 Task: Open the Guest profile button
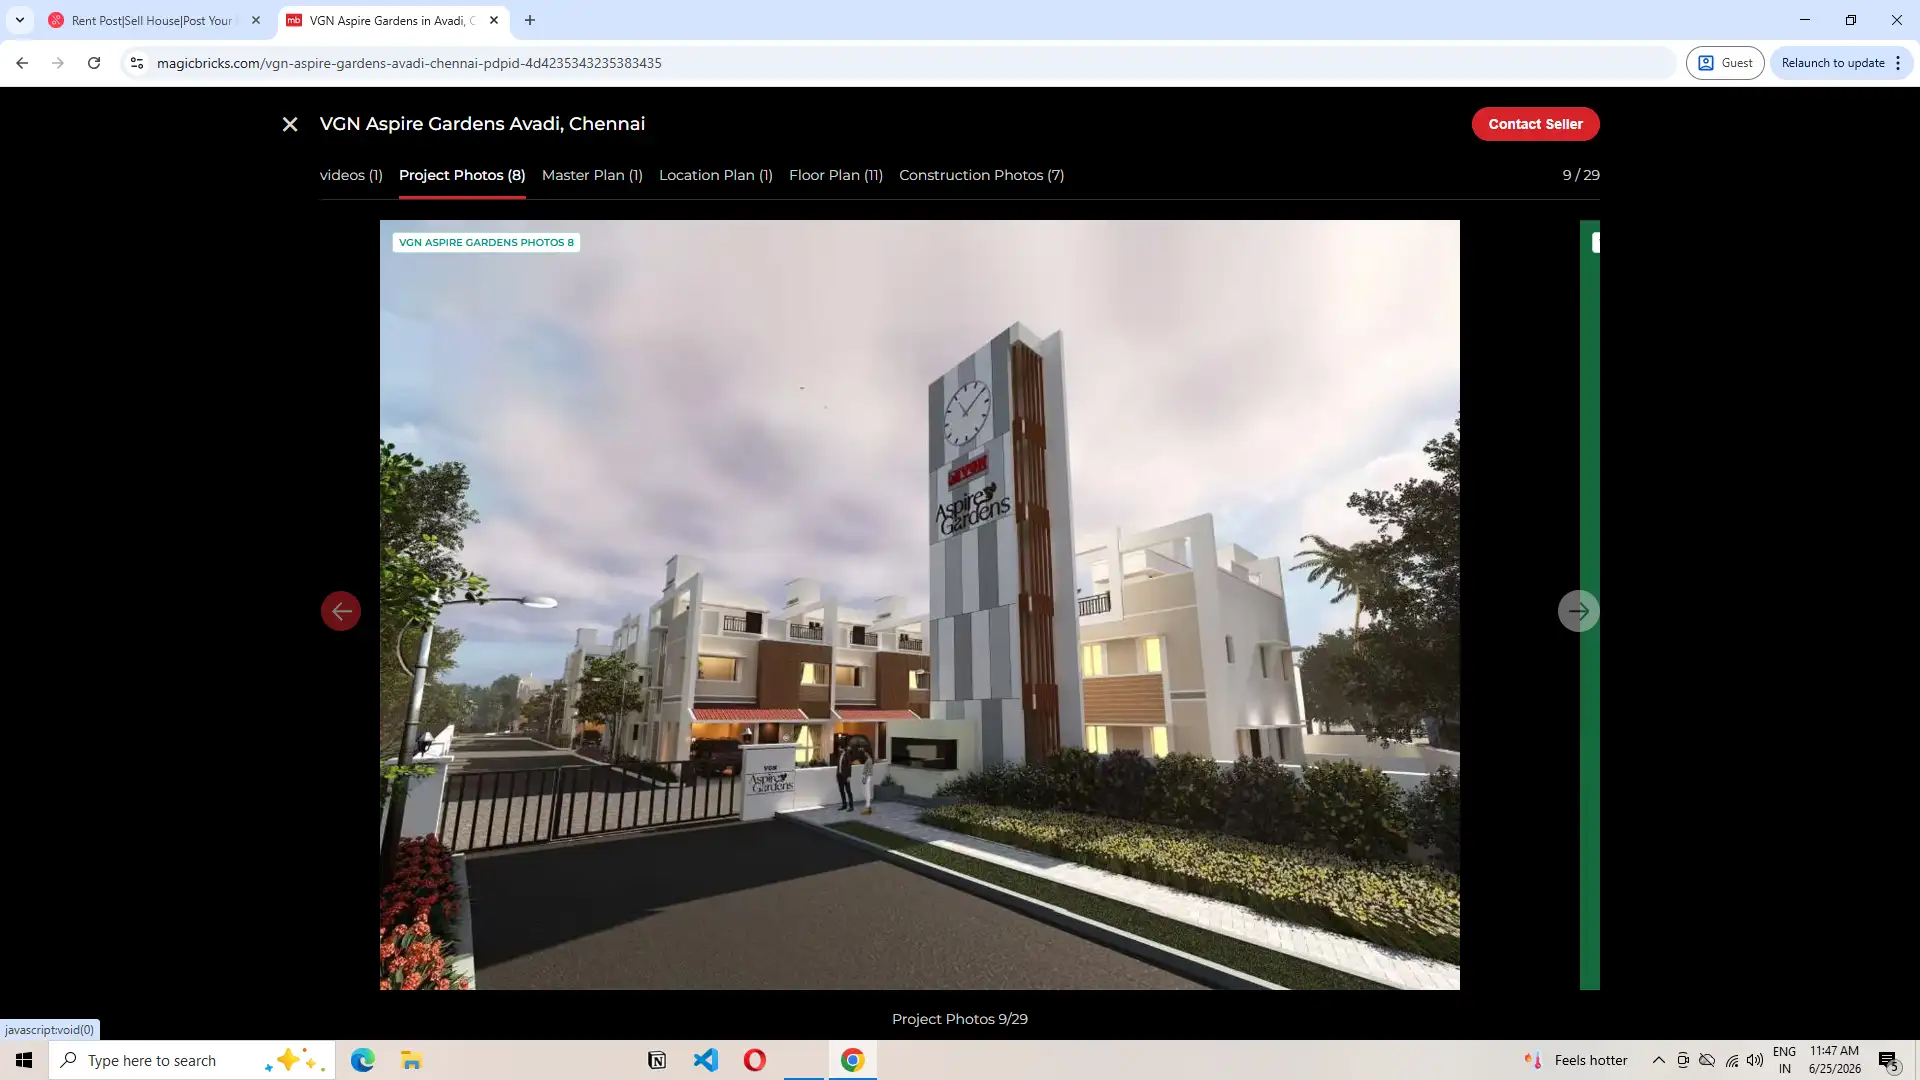pyautogui.click(x=1725, y=63)
